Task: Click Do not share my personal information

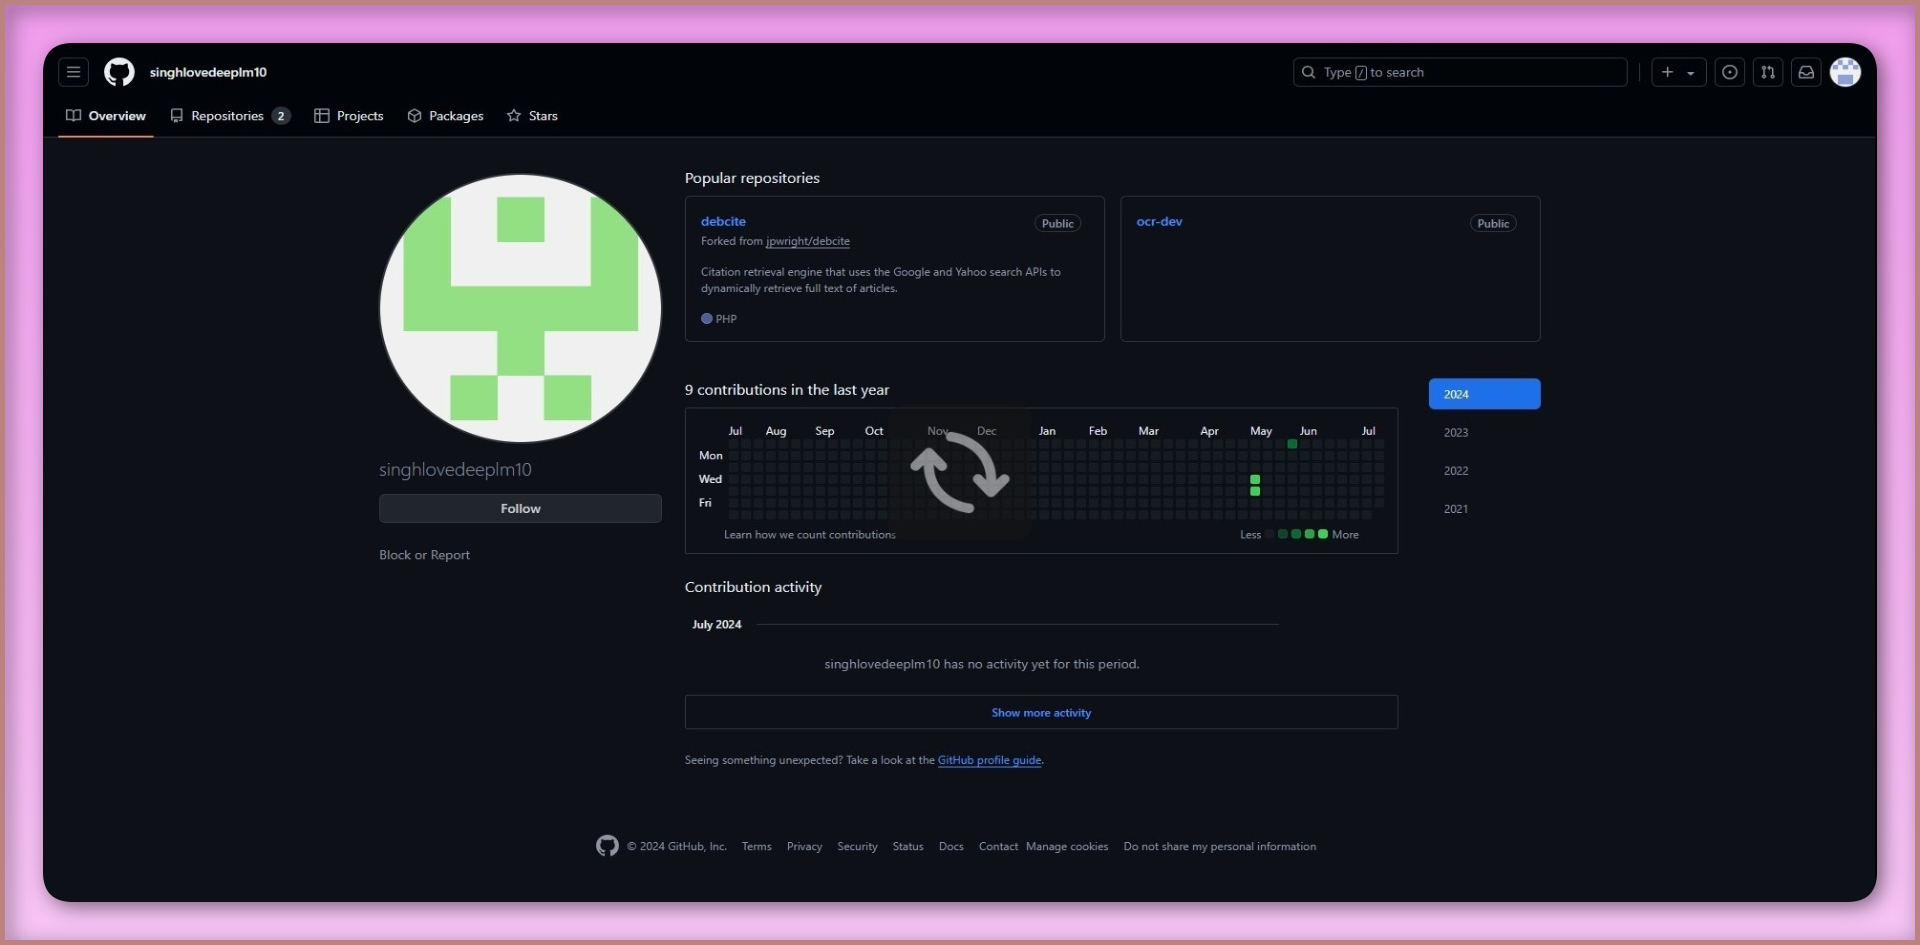Action: click(x=1219, y=846)
